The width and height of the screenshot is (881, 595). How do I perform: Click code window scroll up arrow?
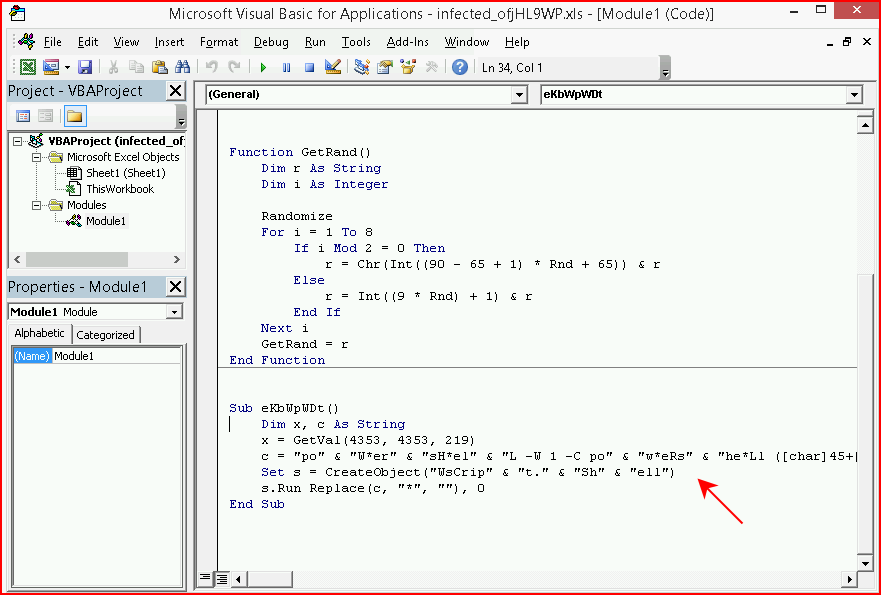pos(865,125)
